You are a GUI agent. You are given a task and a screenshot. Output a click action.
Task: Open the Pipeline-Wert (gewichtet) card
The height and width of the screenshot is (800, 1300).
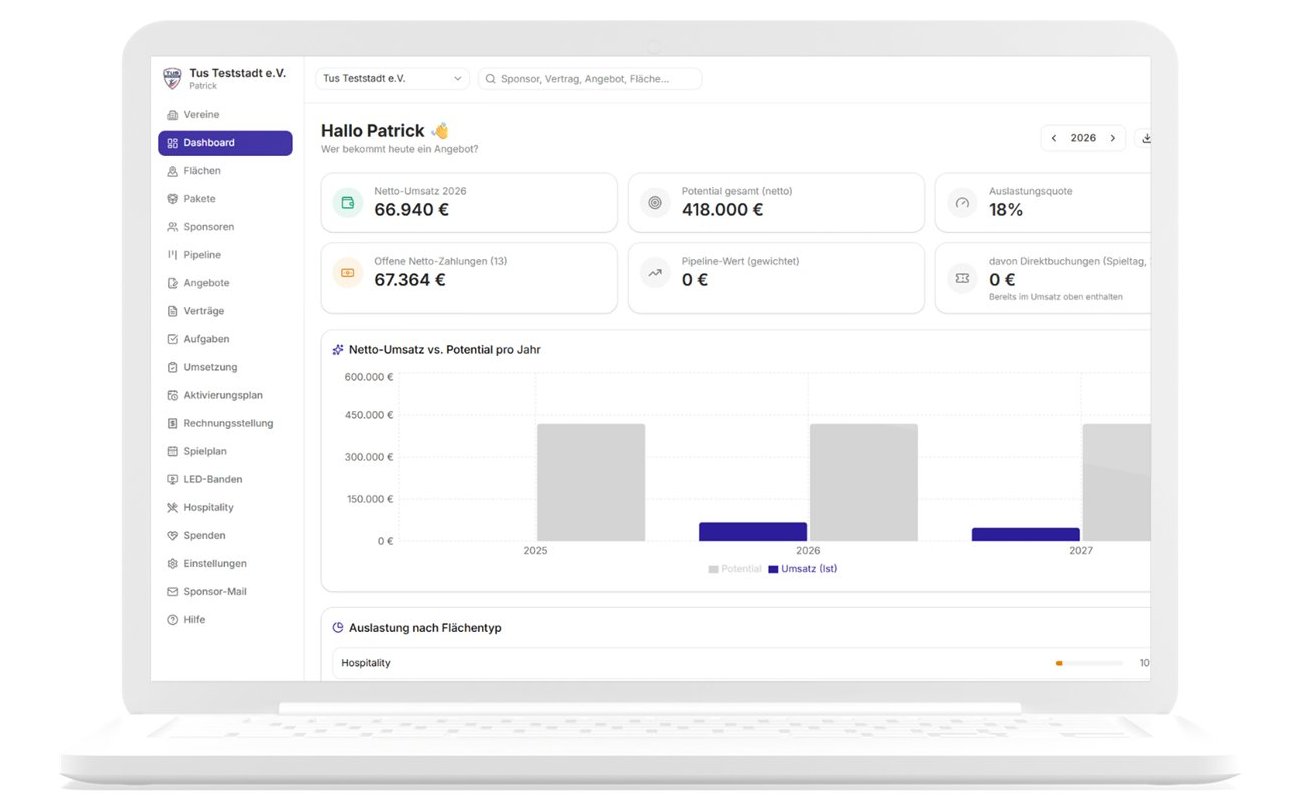[x=776, y=278]
